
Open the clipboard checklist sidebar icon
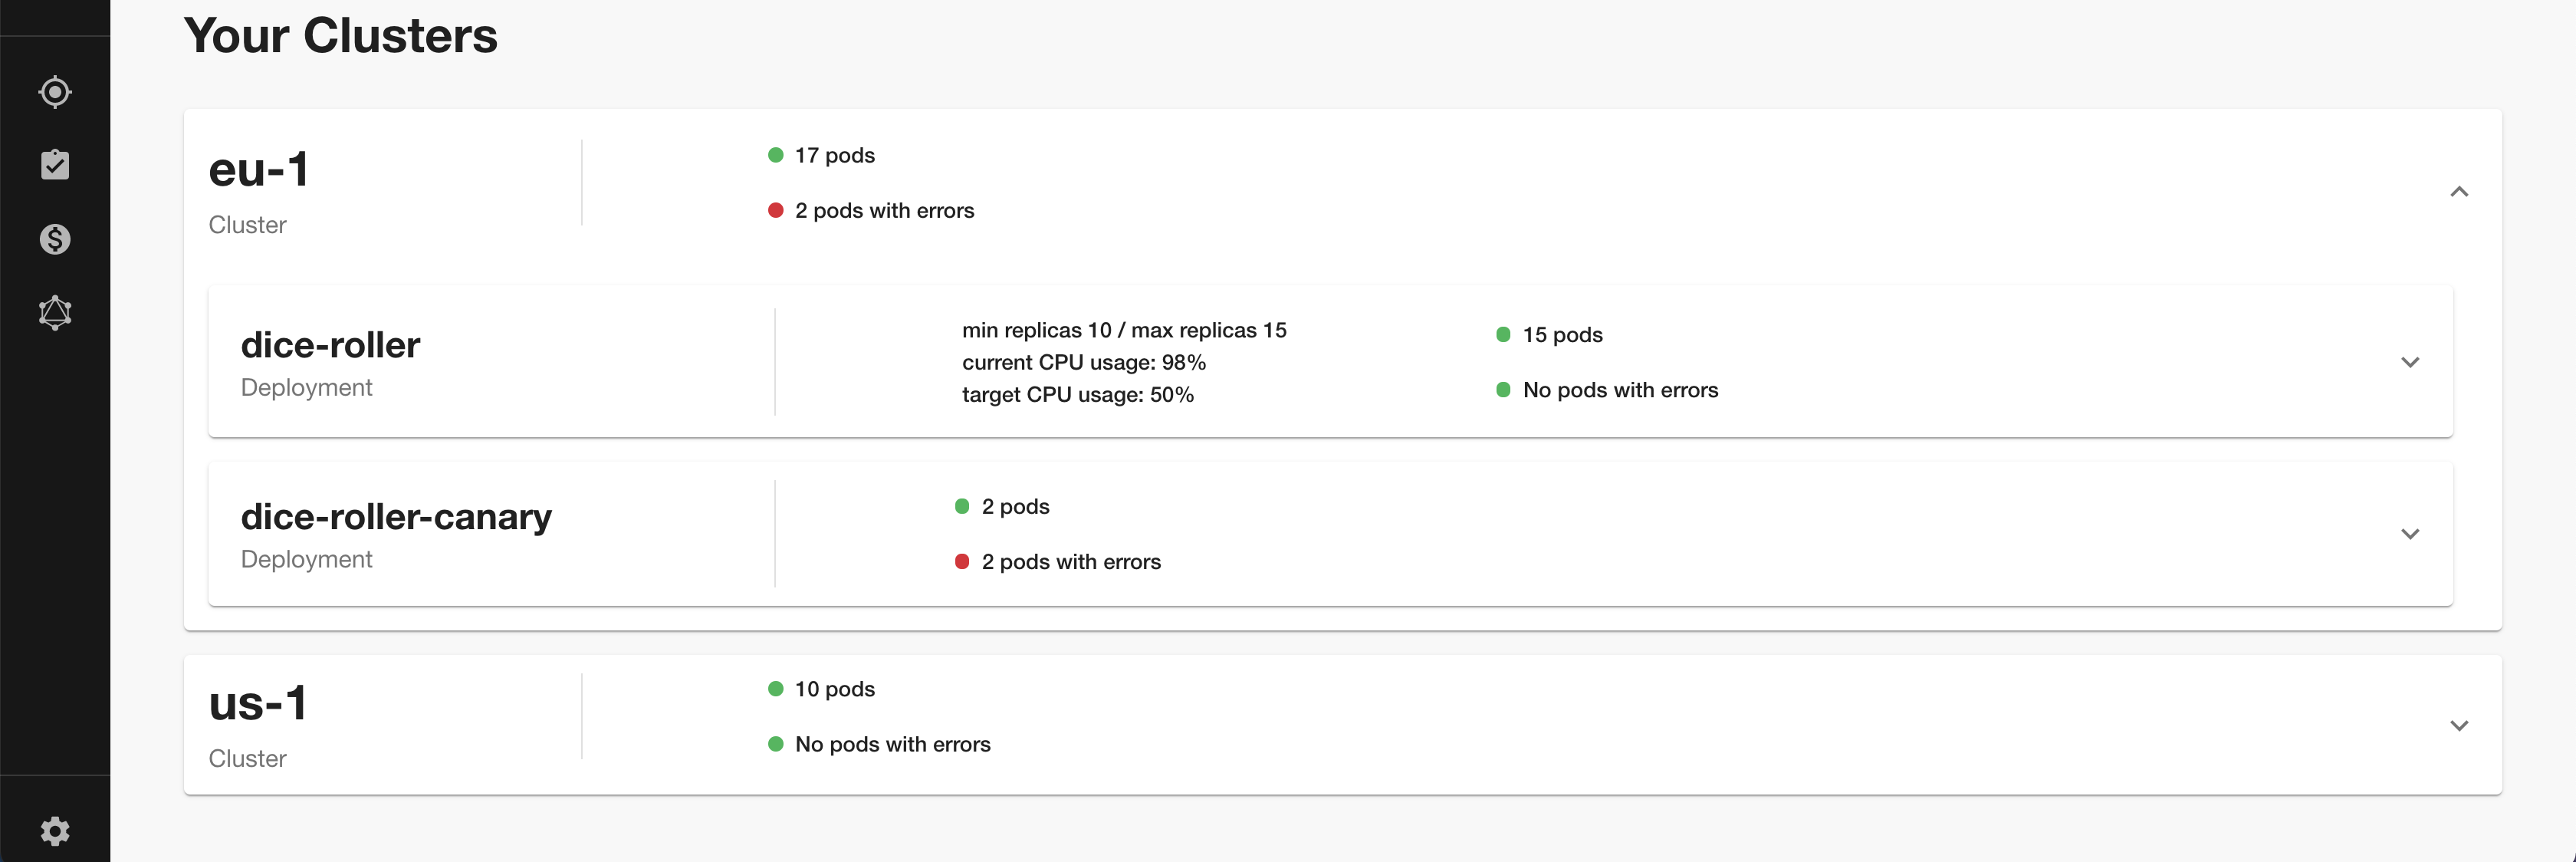pos(55,165)
